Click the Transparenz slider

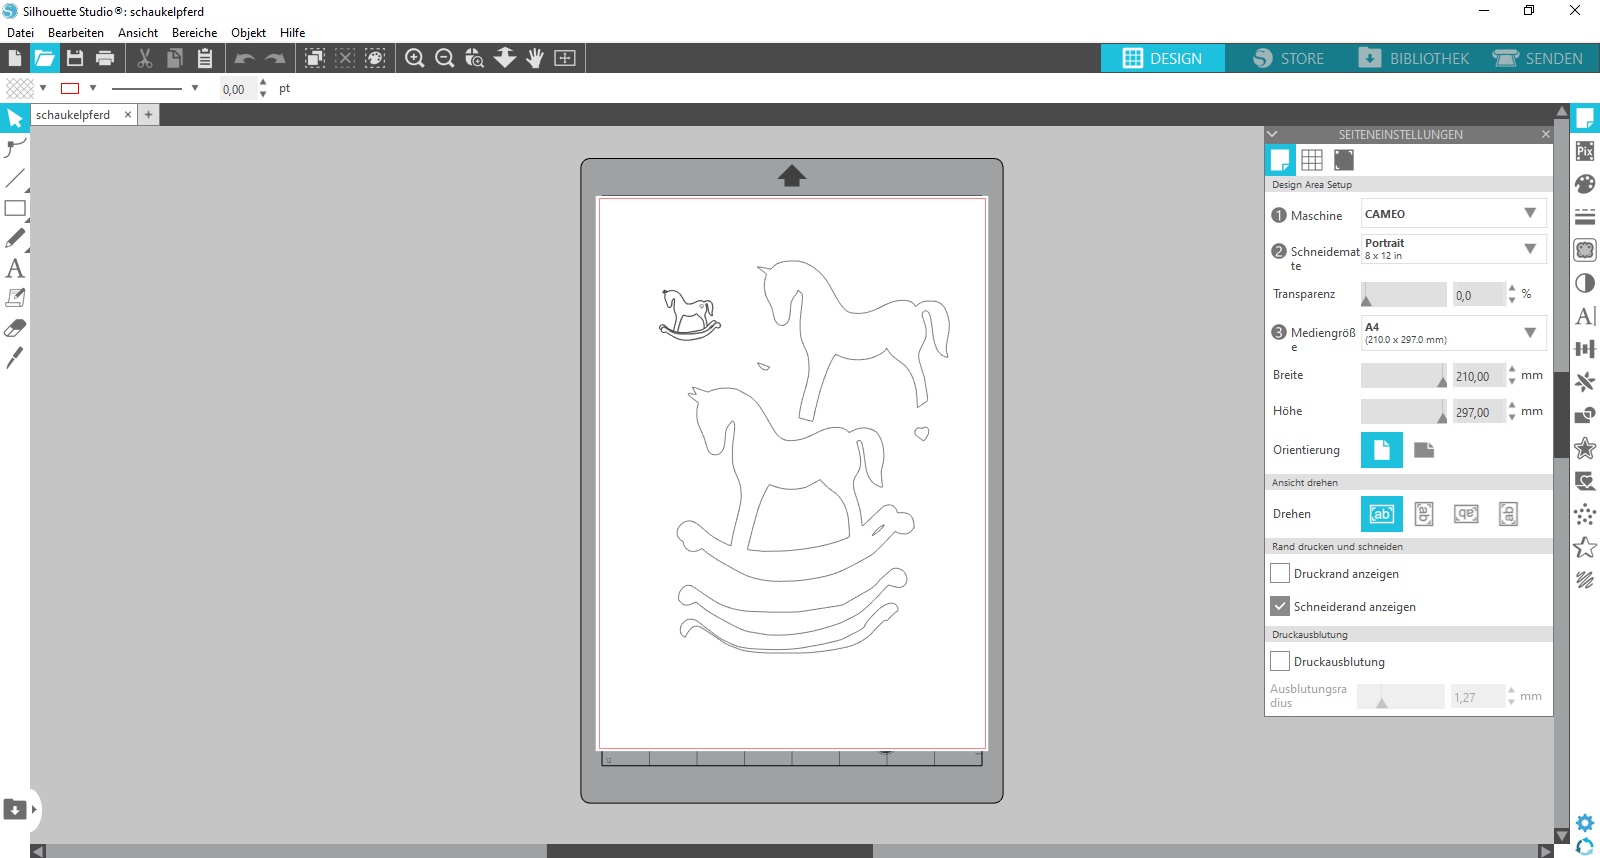(x=1403, y=295)
